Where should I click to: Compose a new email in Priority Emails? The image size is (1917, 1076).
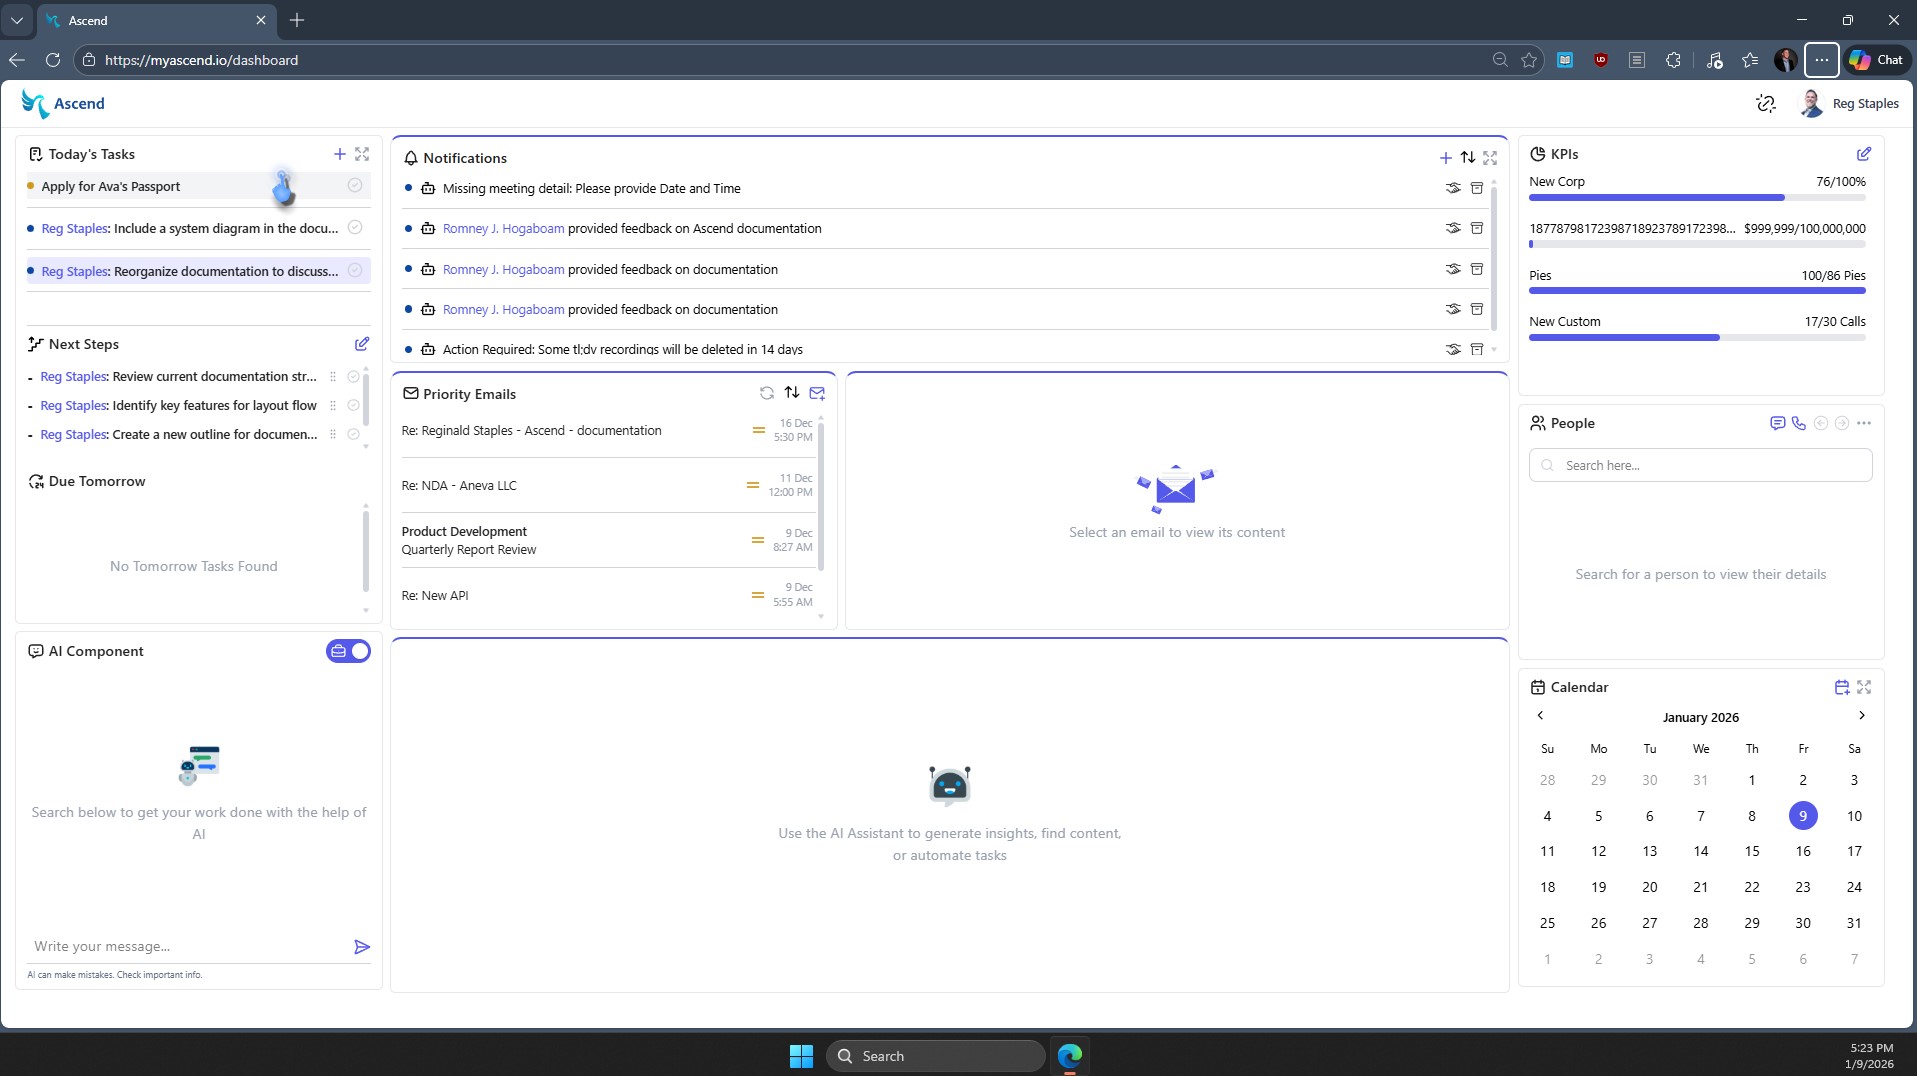click(818, 393)
